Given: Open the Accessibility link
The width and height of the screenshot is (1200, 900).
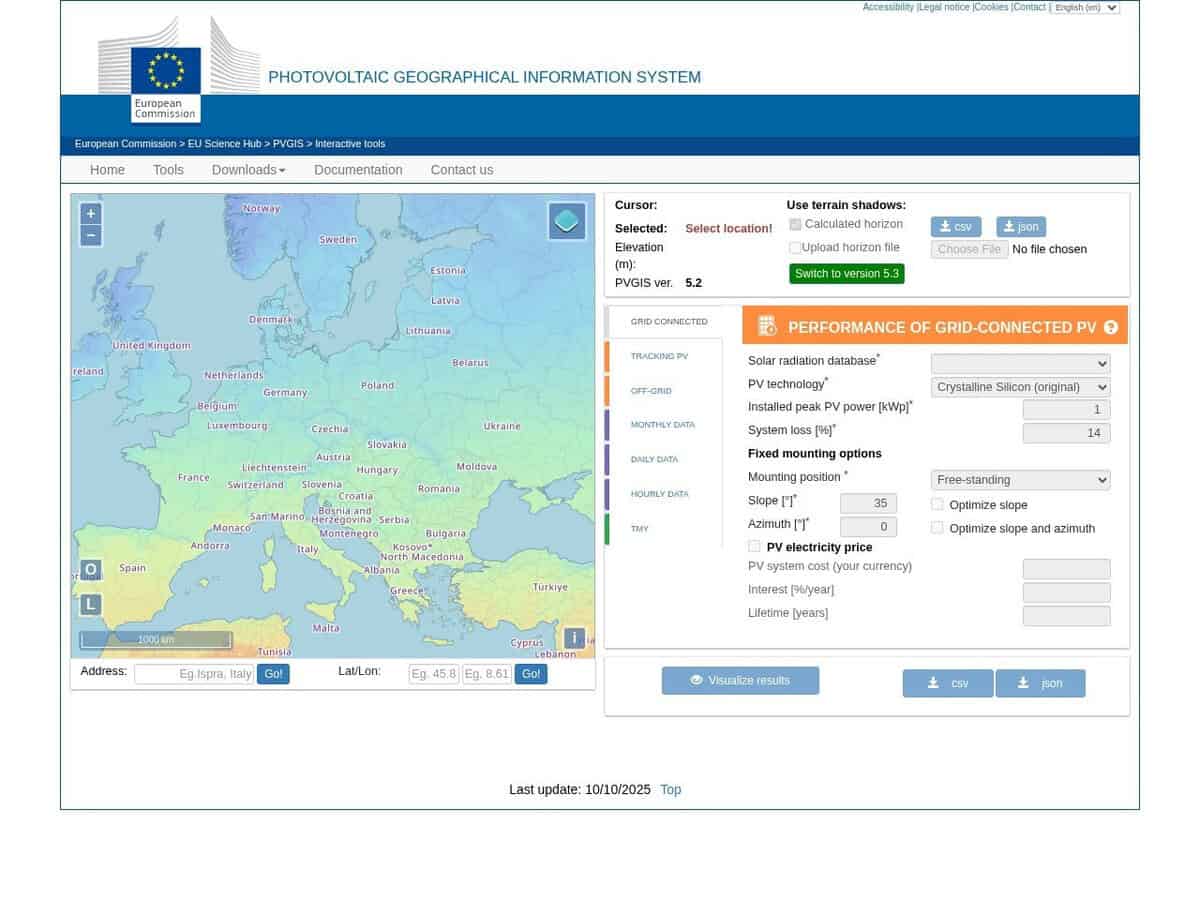Looking at the screenshot, I should (888, 7).
